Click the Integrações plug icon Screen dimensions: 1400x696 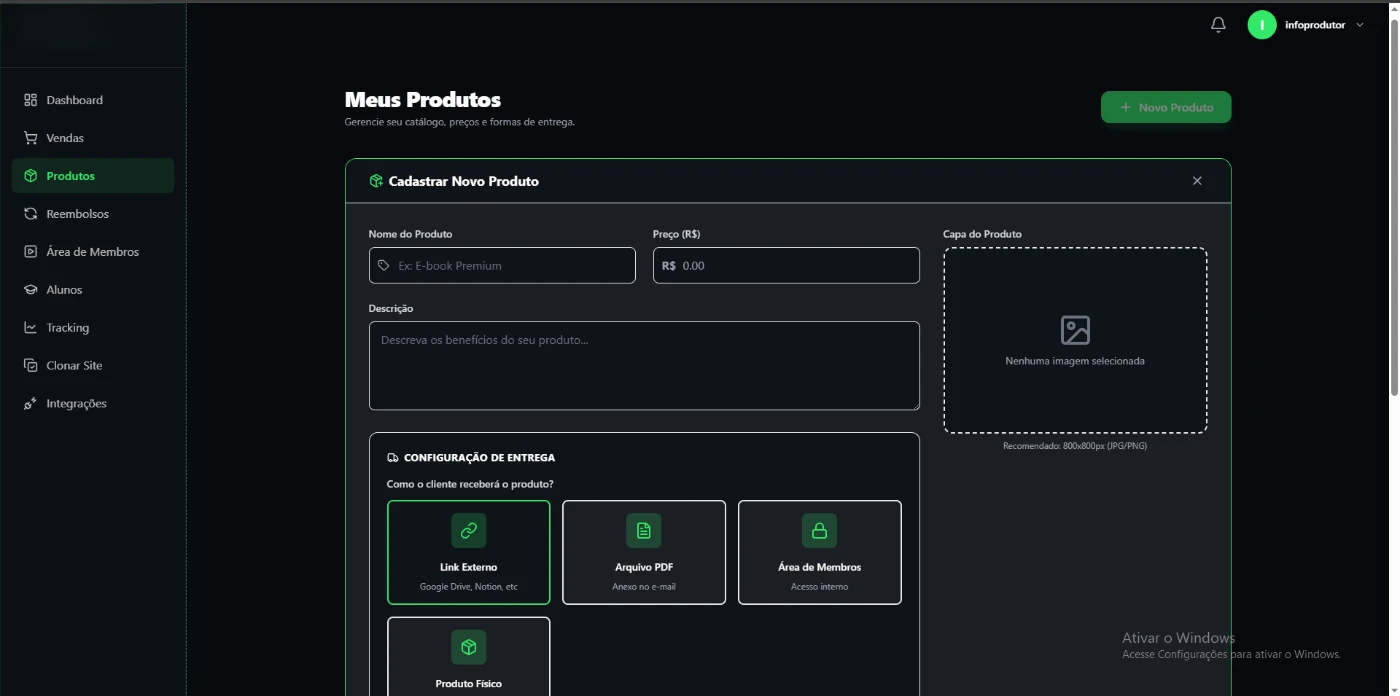(31, 404)
